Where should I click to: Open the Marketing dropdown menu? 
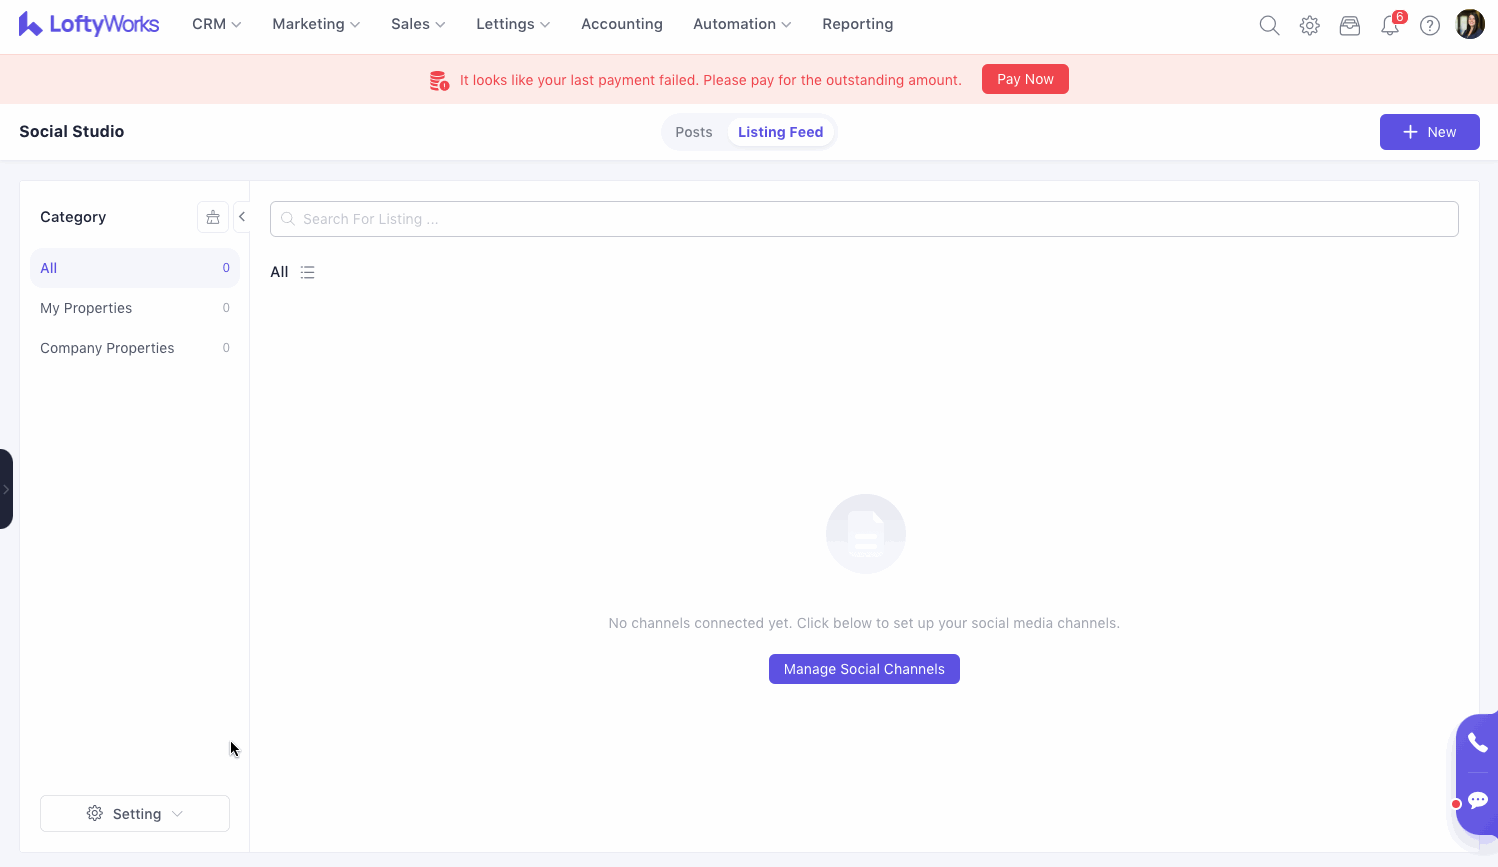(315, 24)
